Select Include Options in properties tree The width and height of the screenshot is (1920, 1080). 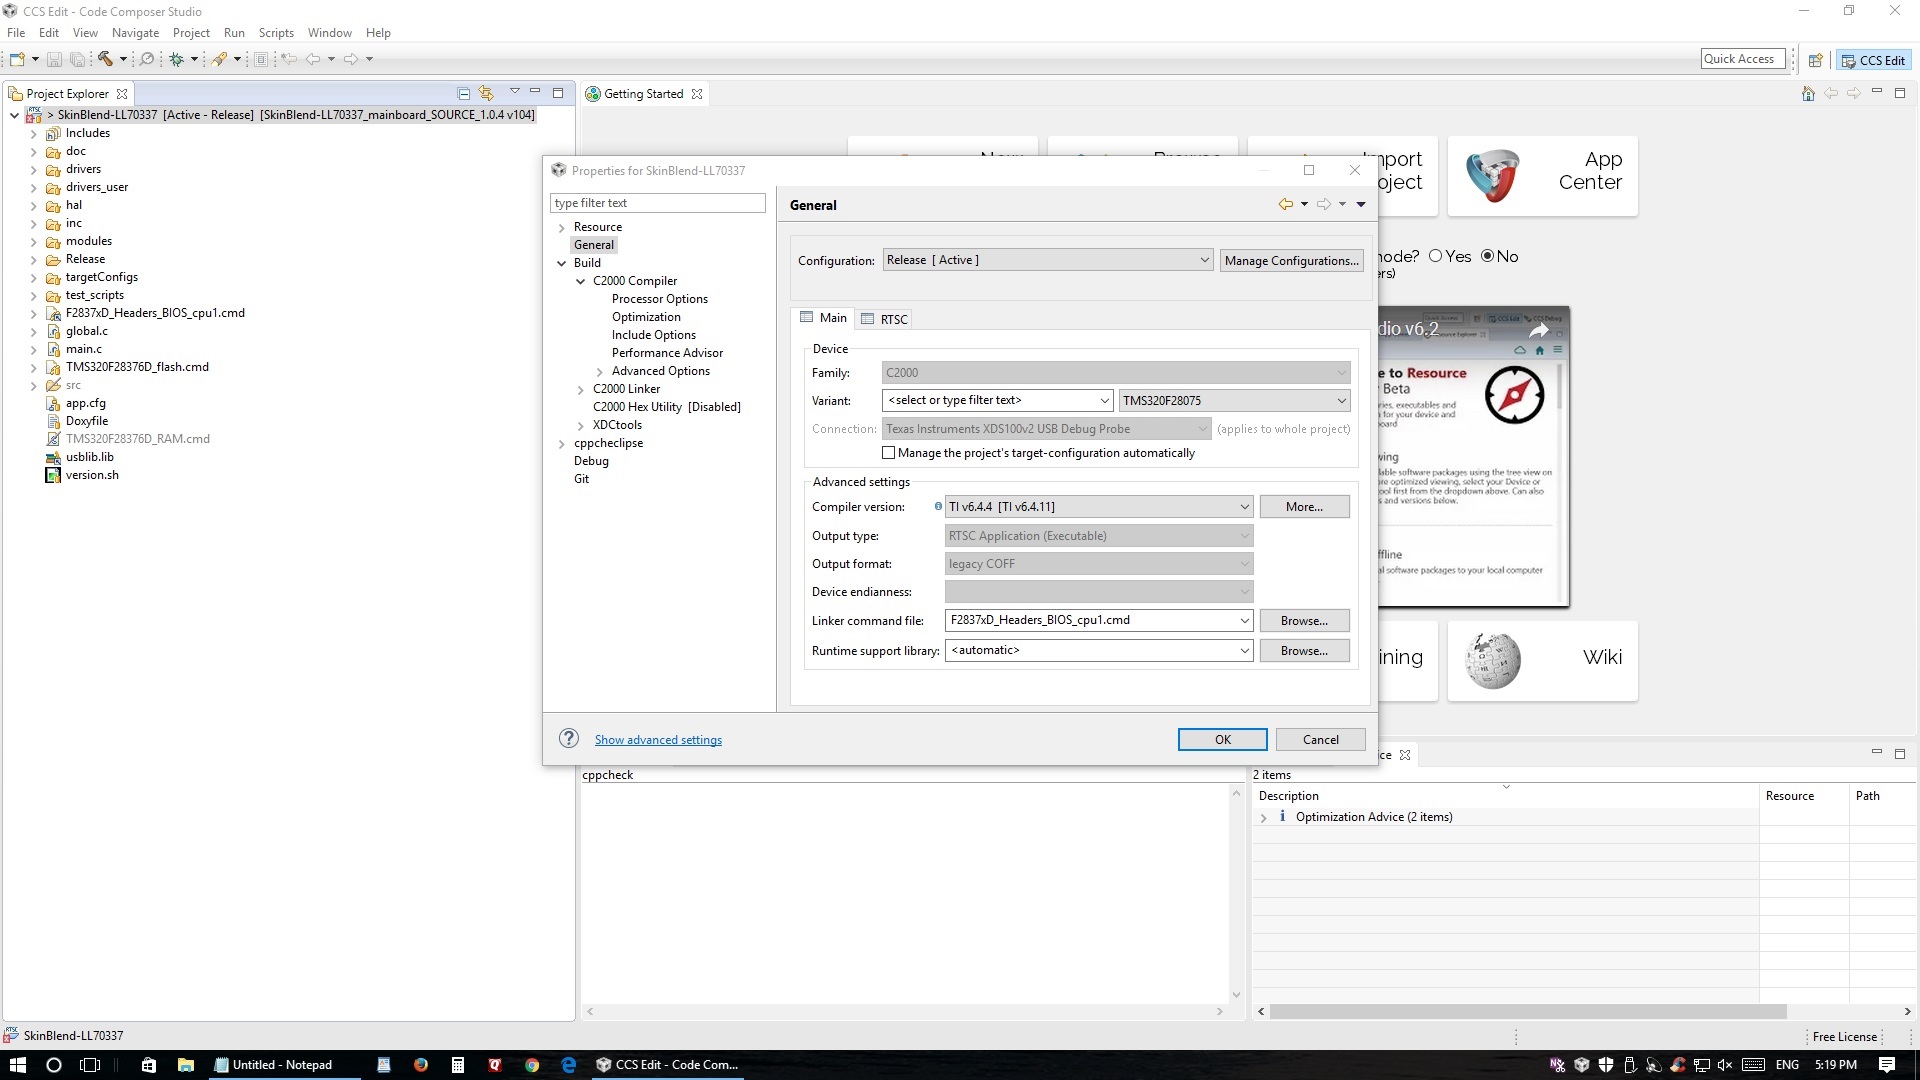654,335
